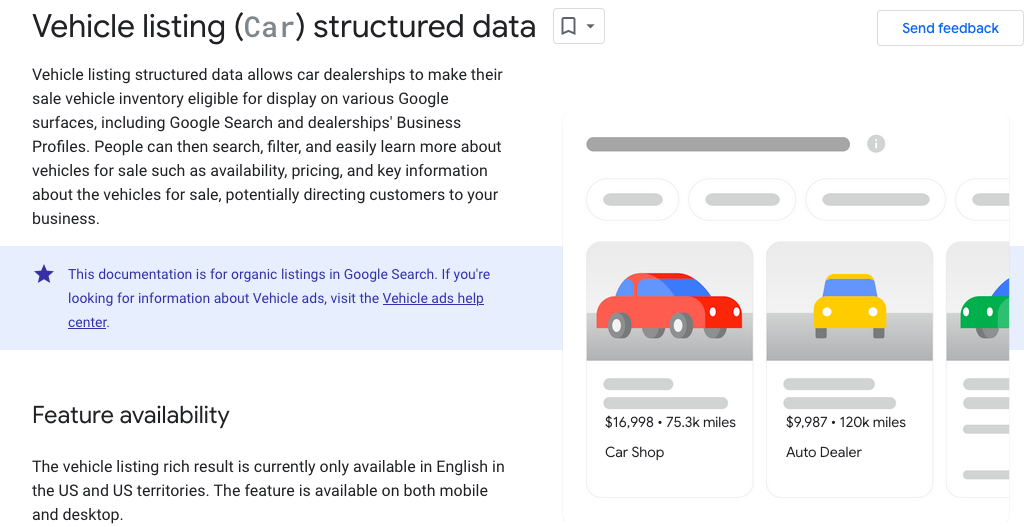Click the gray search bar placeholder

coord(717,144)
